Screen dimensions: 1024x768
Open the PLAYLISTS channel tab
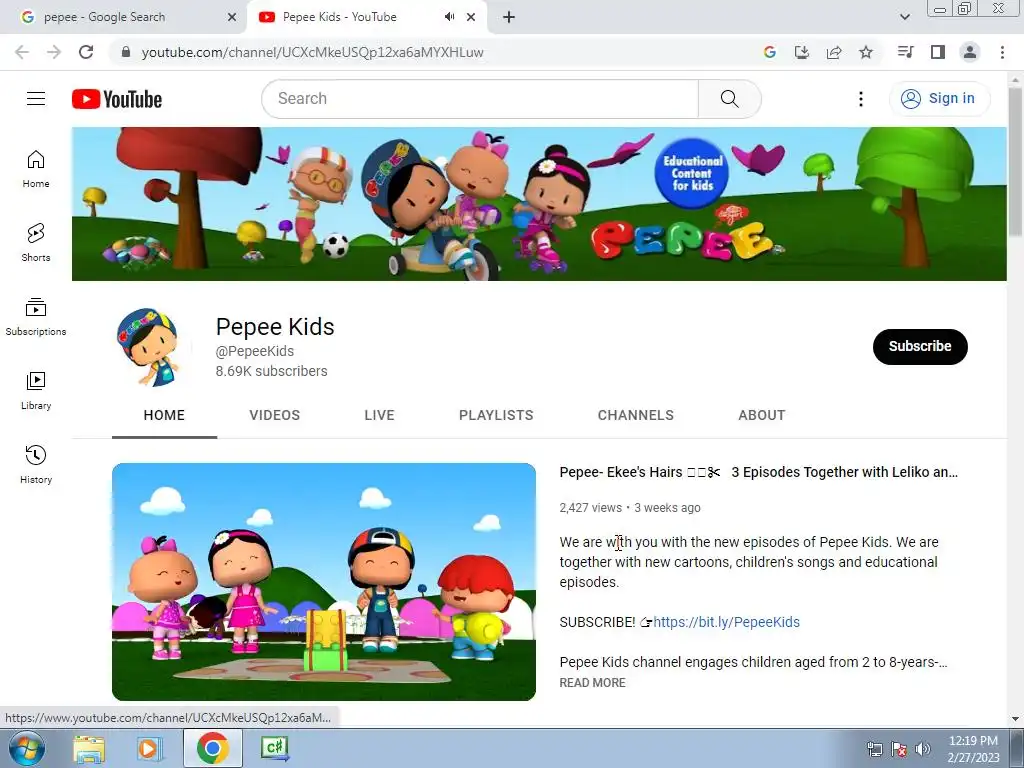pyautogui.click(x=496, y=415)
